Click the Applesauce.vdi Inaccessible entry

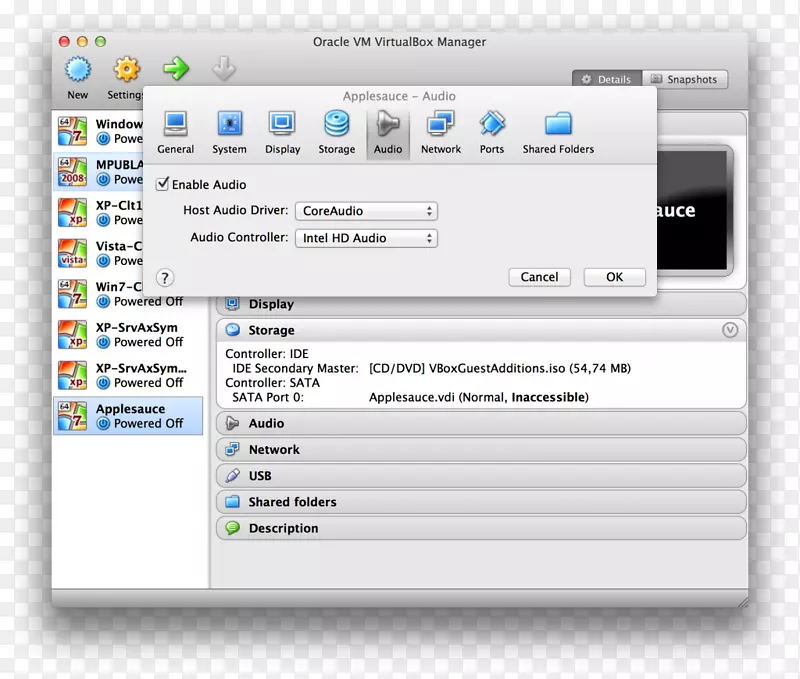[479, 397]
